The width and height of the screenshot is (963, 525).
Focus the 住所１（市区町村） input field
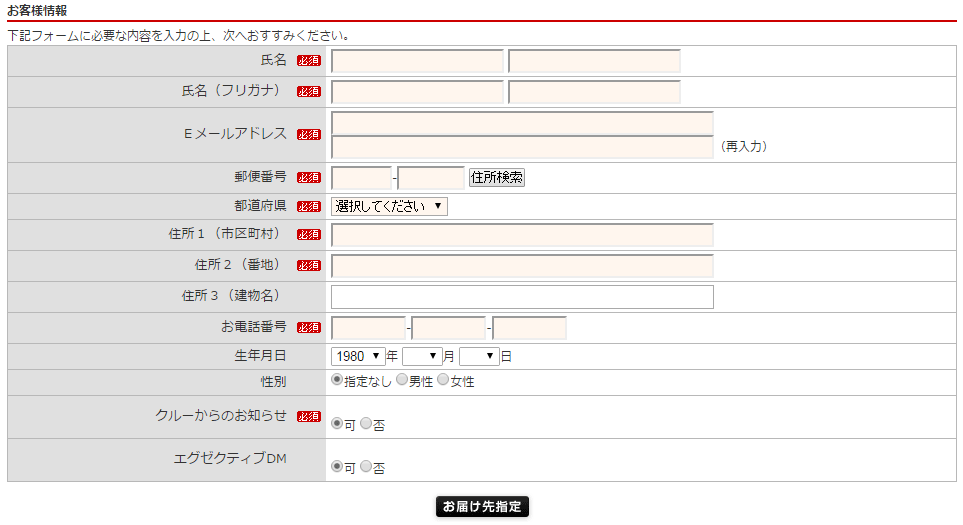point(522,235)
